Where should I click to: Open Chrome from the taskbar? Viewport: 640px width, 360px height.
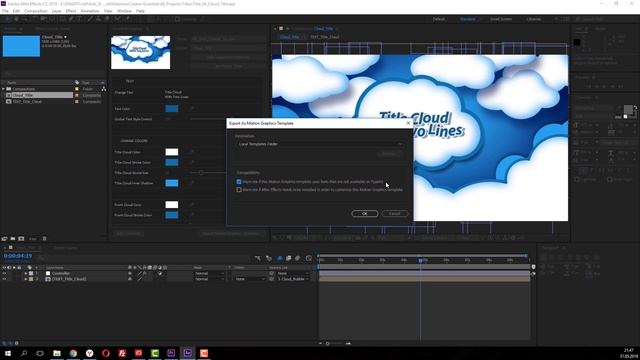73,353
